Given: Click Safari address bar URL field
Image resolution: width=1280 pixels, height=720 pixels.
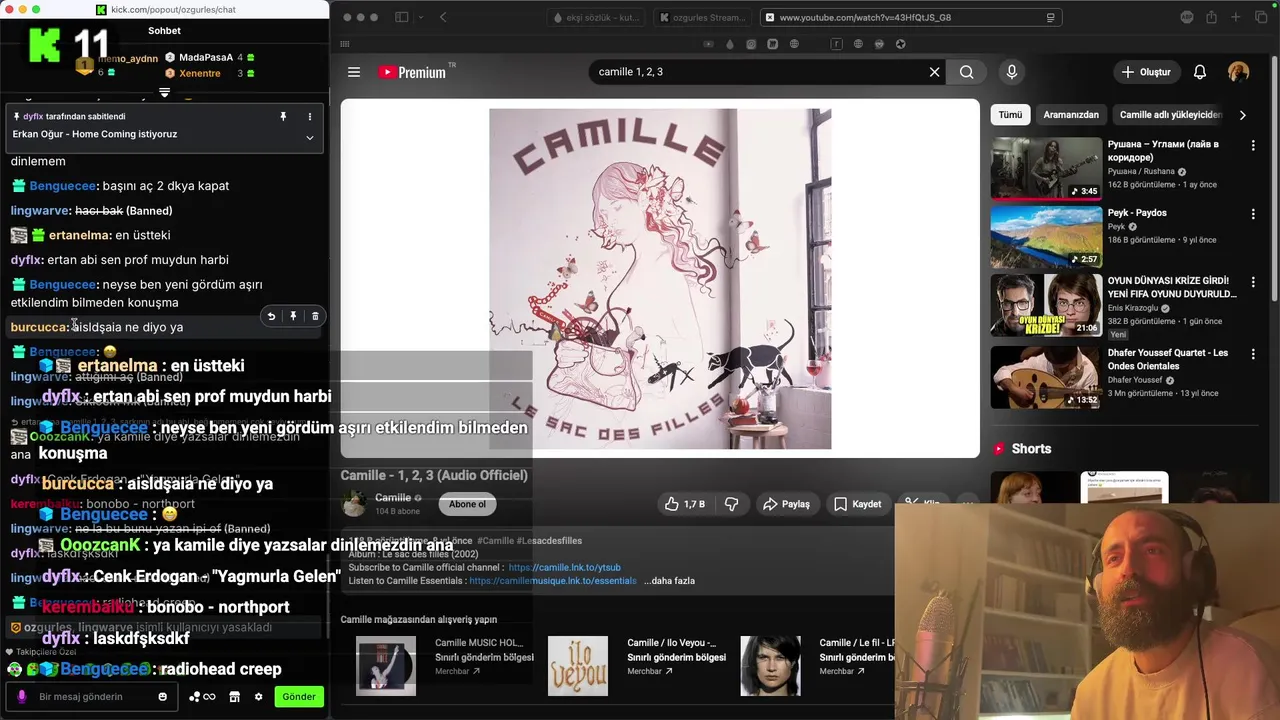Looking at the screenshot, I should 910,17.
